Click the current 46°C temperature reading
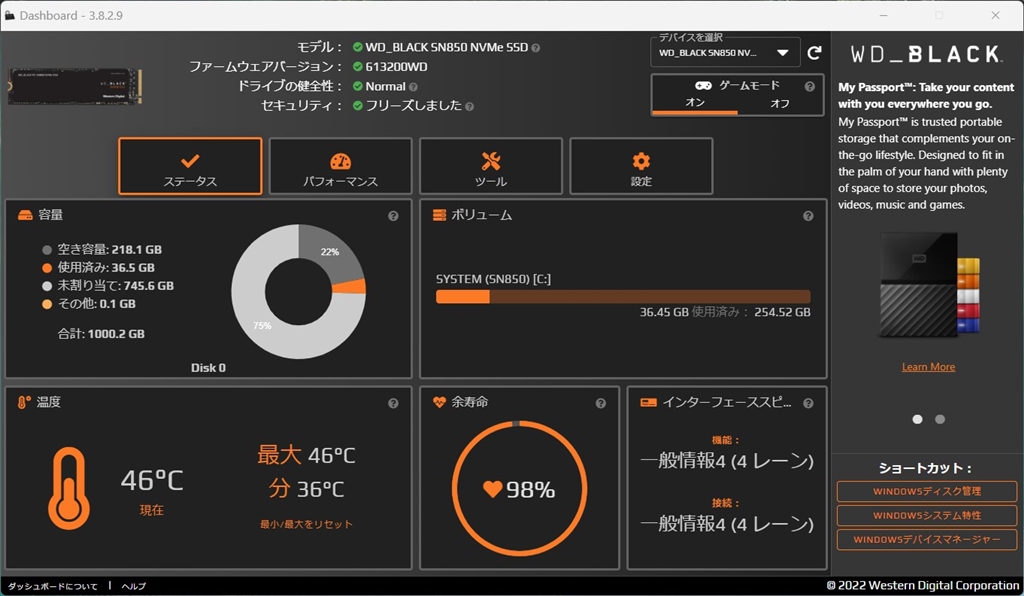This screenshot has width=1024, height=596. coord(152,480)
